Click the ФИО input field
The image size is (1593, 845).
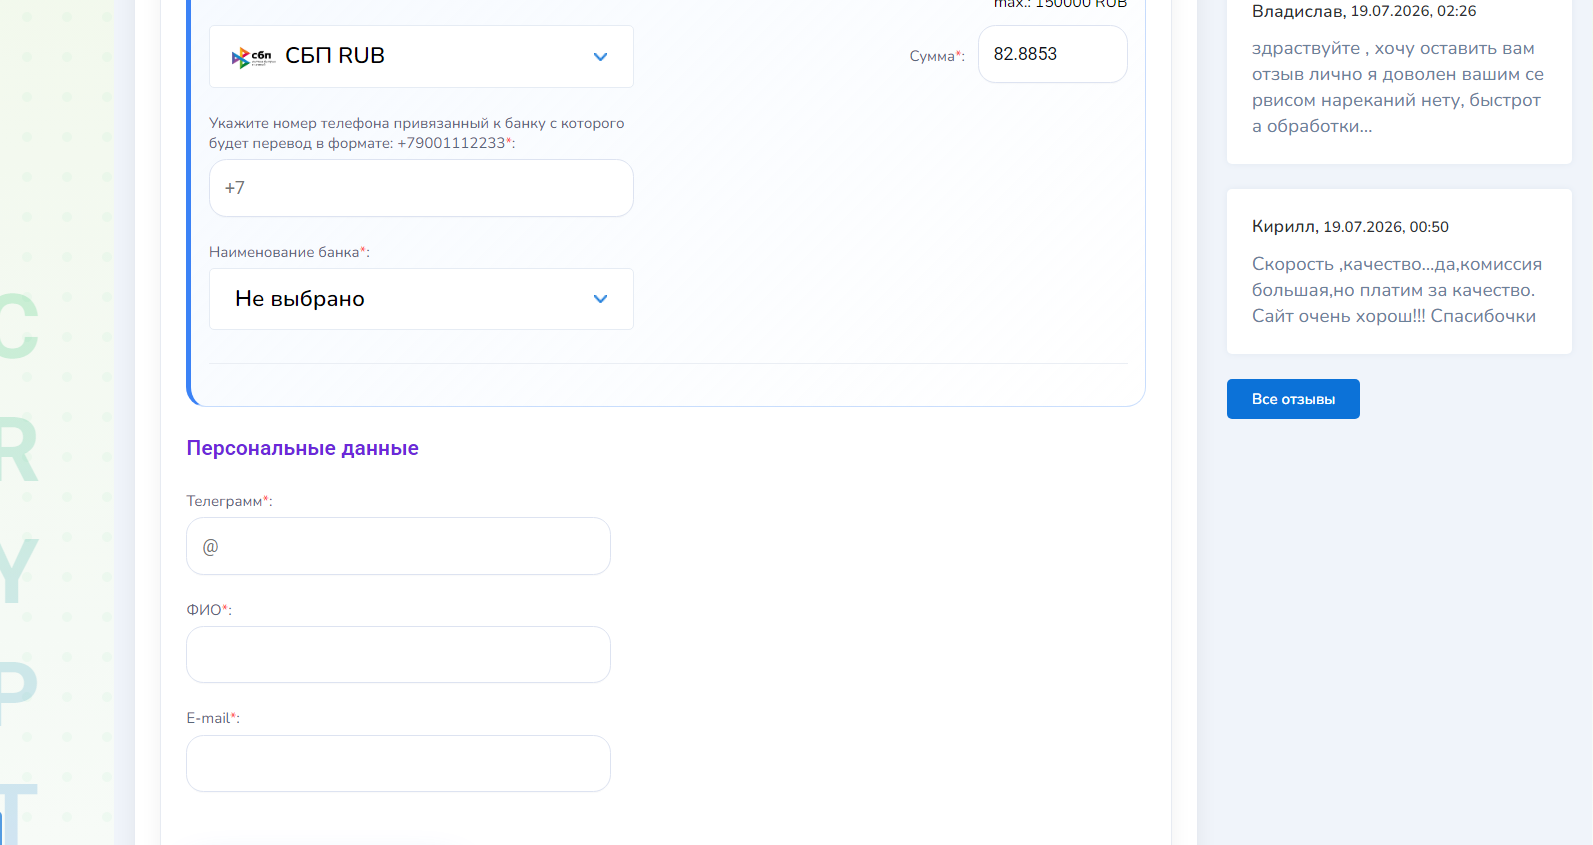point(398,655)
